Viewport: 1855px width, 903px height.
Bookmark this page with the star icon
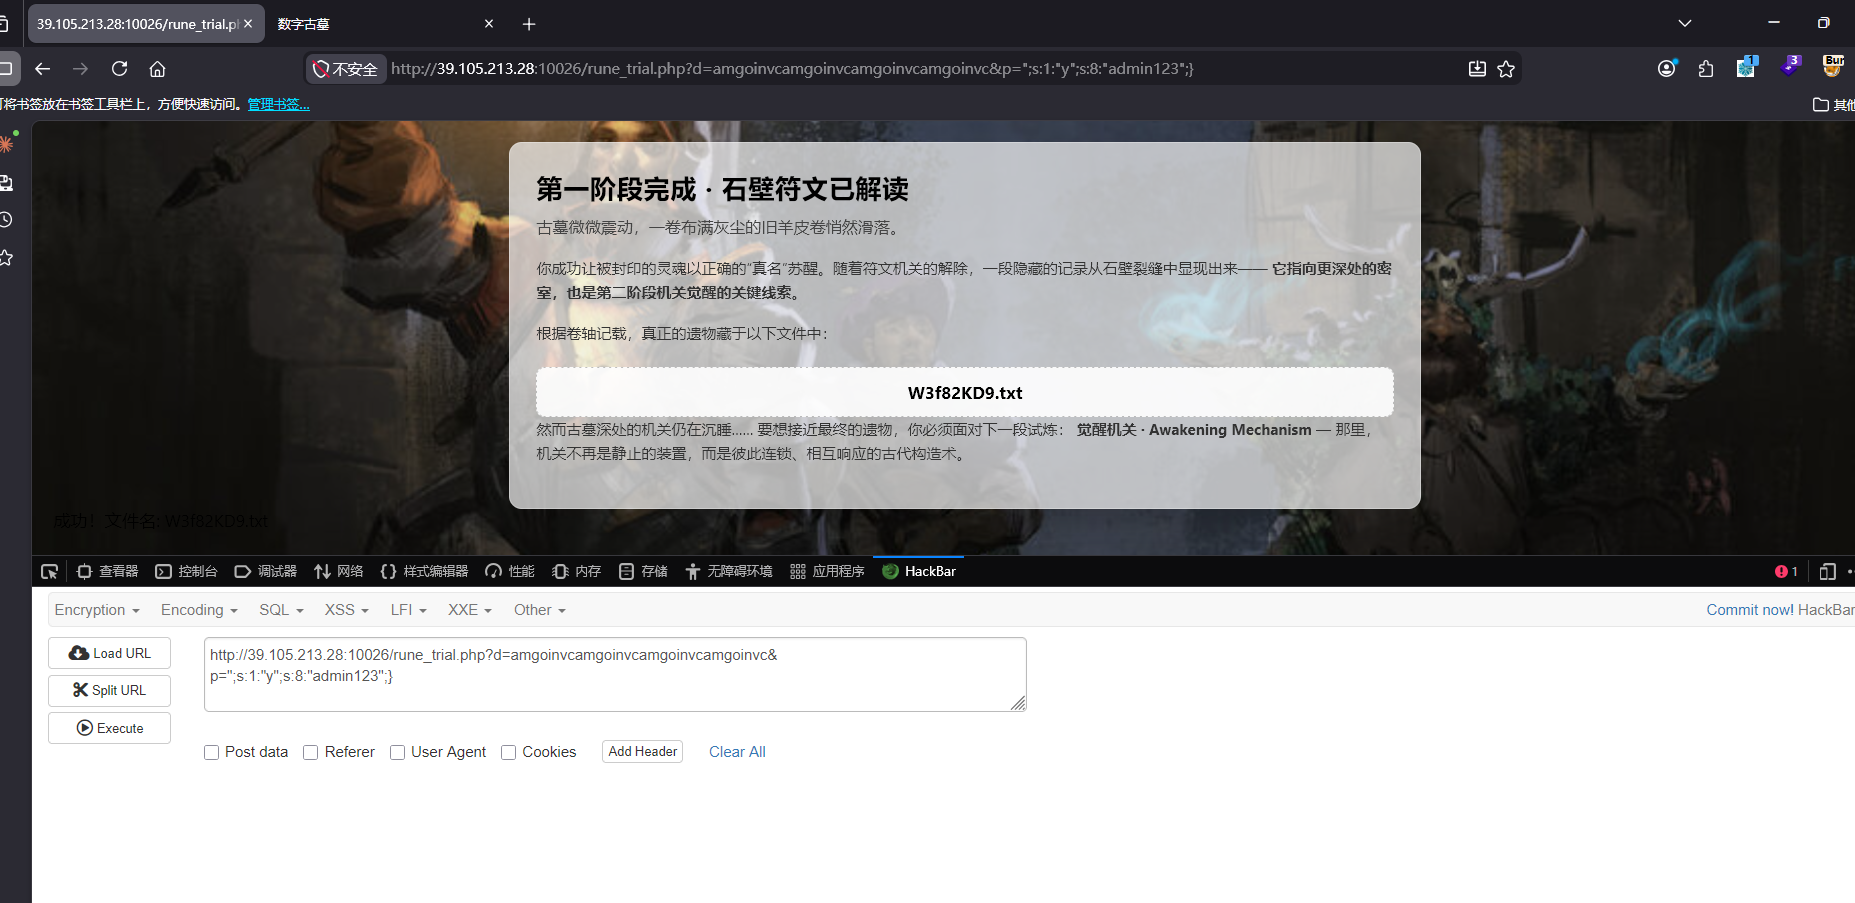1506,69
